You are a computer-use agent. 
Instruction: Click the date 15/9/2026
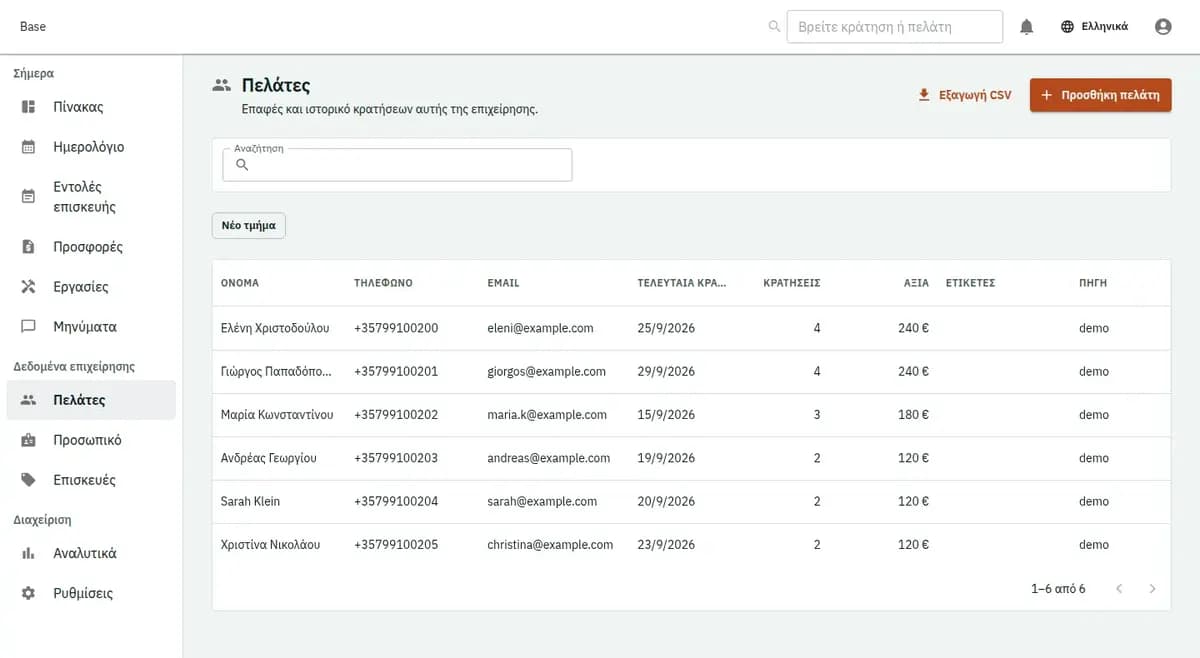click(666, 415)
